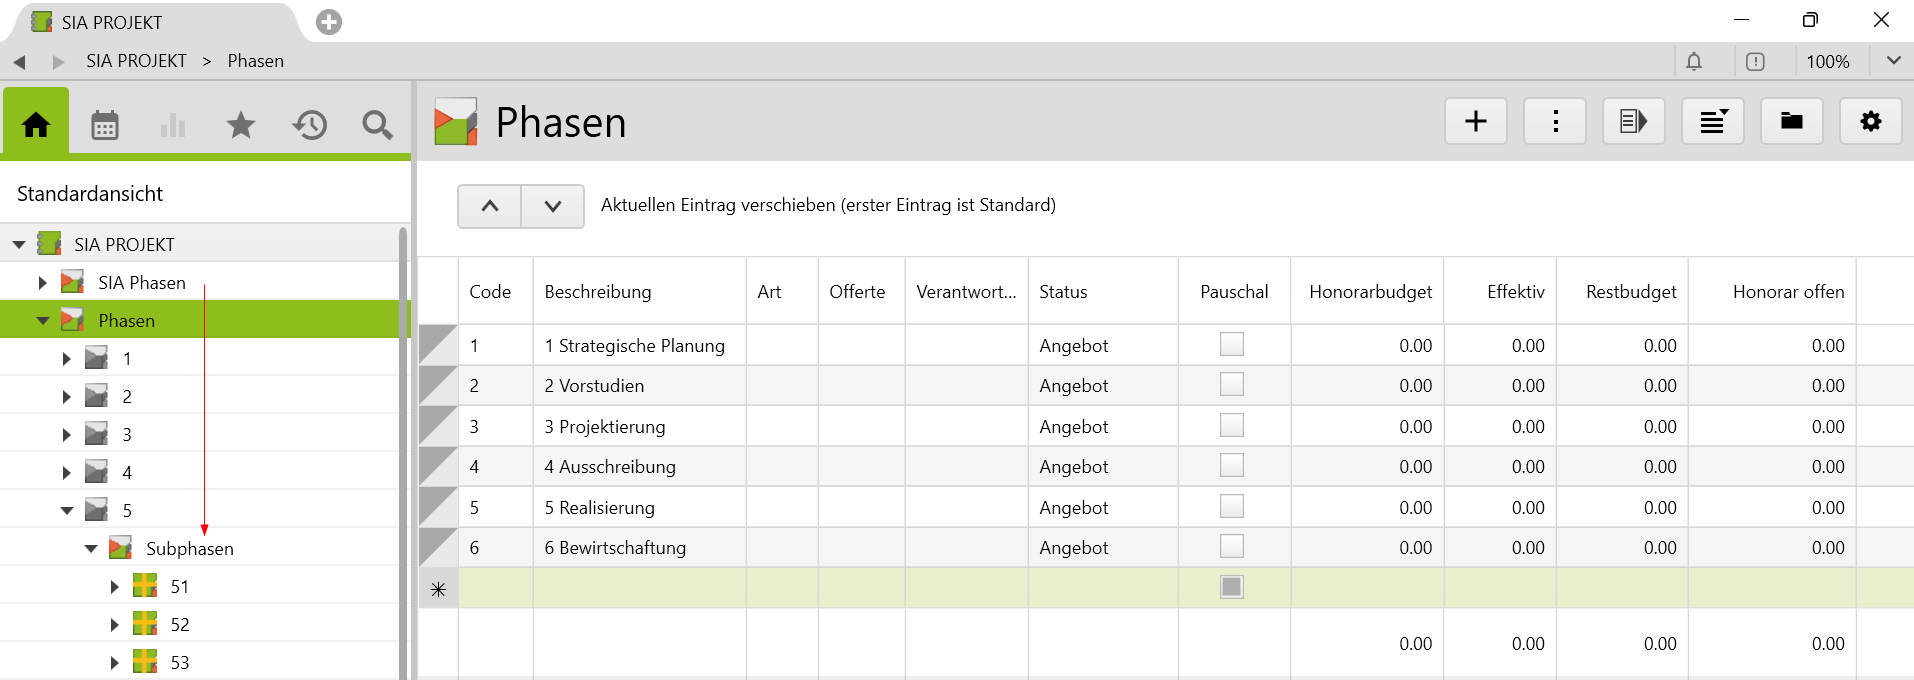
Task: Collapse the Subphasen tree node
Action: coord(91,549)
